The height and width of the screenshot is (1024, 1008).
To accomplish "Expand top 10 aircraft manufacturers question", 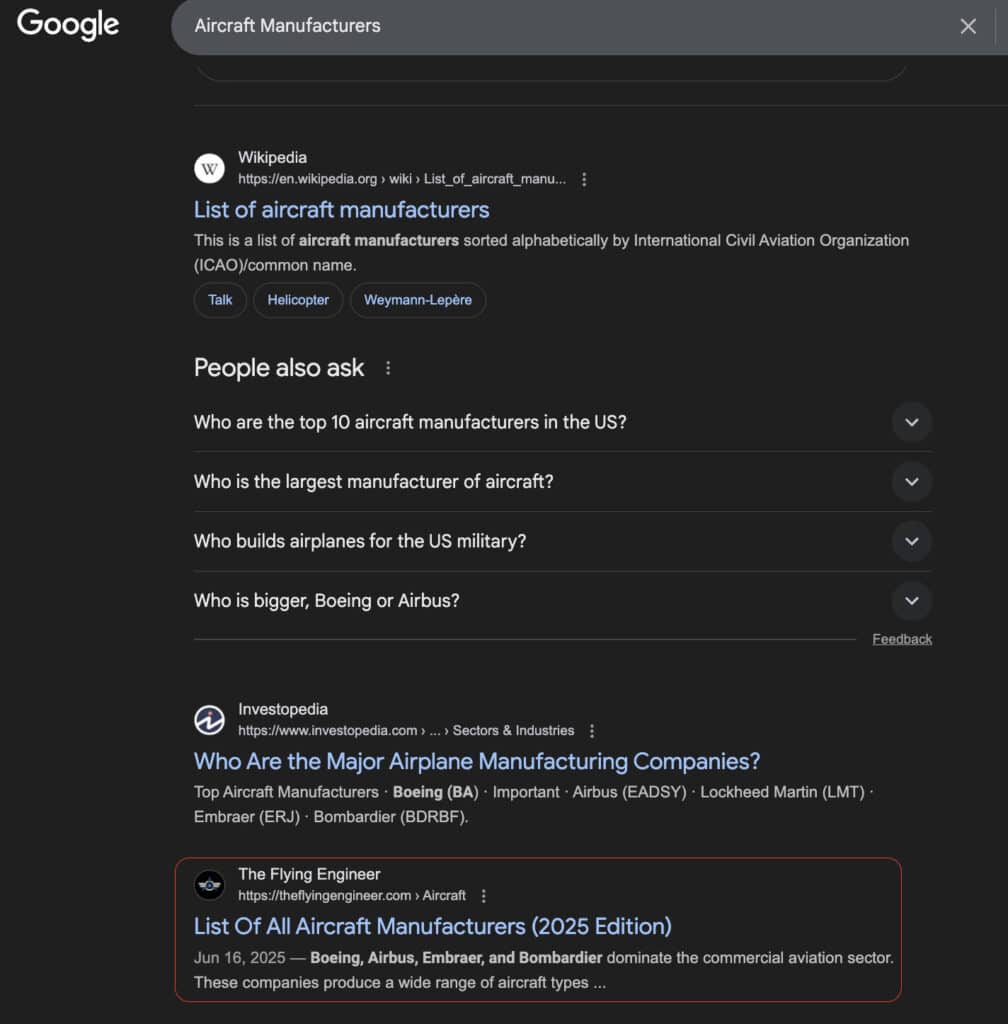I will point(911,422).
